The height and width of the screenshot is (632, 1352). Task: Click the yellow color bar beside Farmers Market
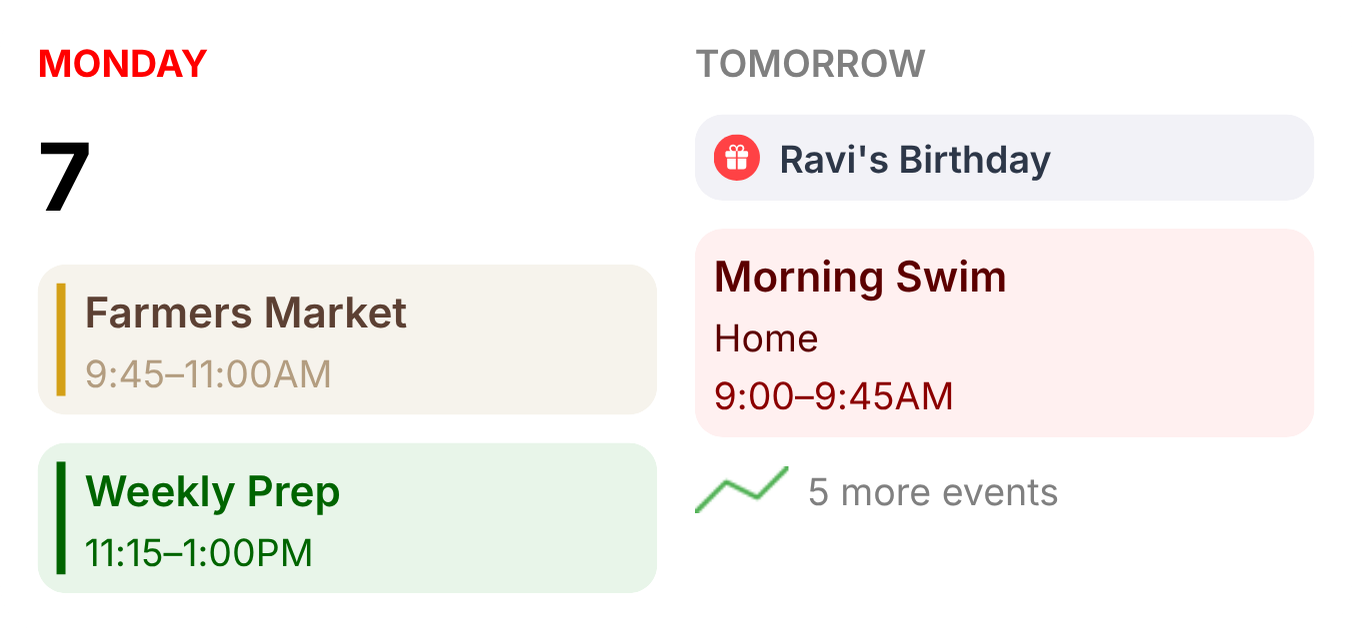coord(61,339)
